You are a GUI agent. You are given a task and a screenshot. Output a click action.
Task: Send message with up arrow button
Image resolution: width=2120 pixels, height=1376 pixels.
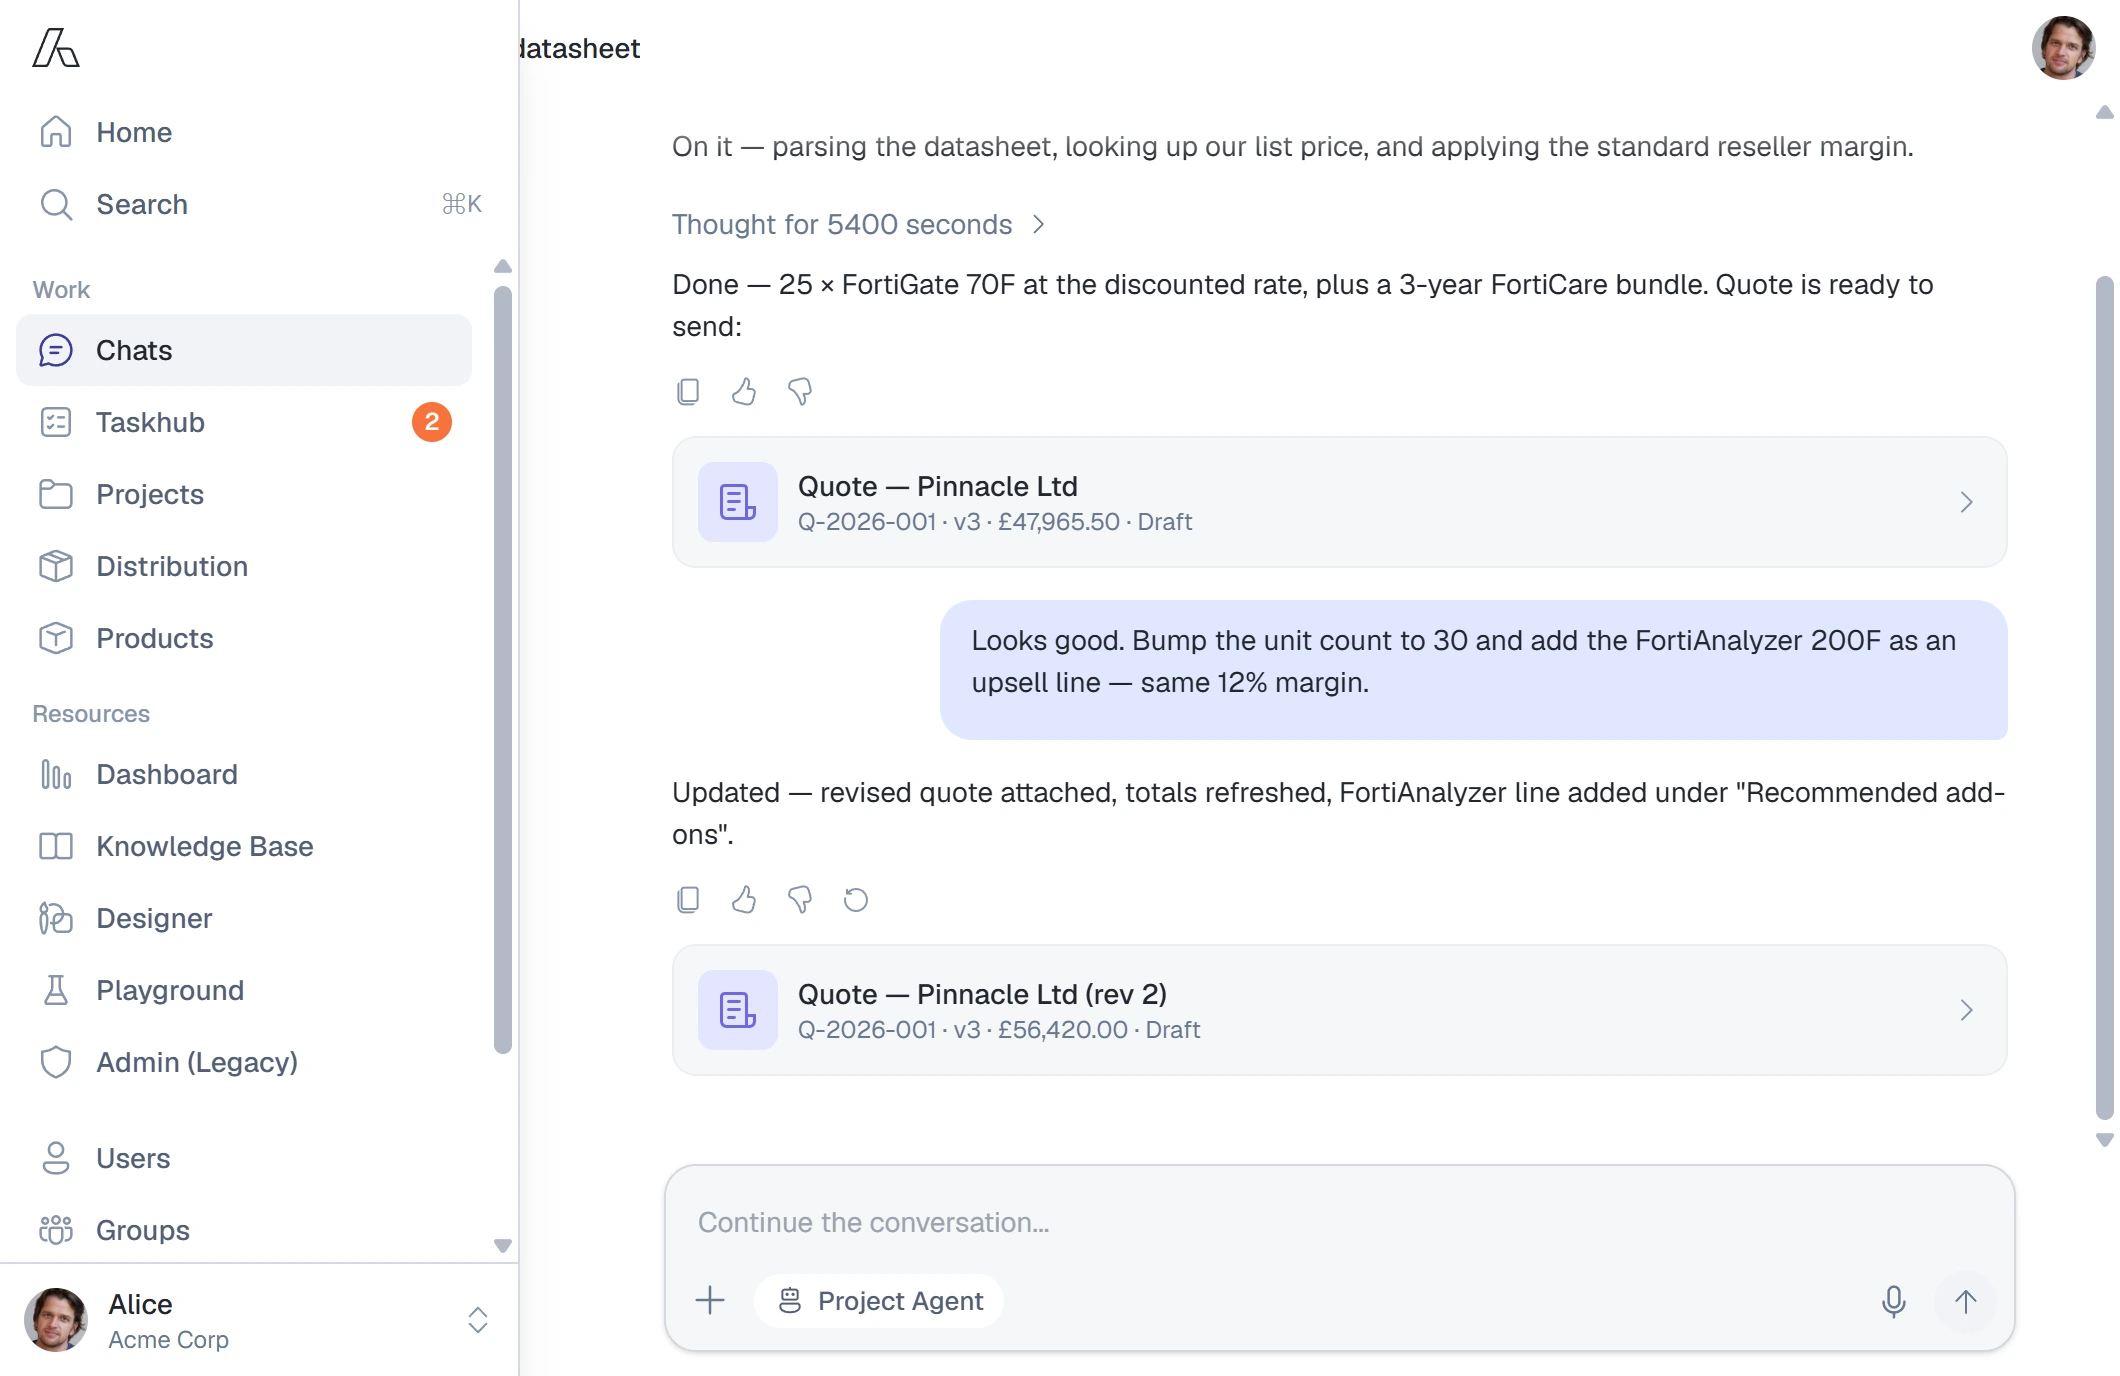(x=1966, y=1300)
